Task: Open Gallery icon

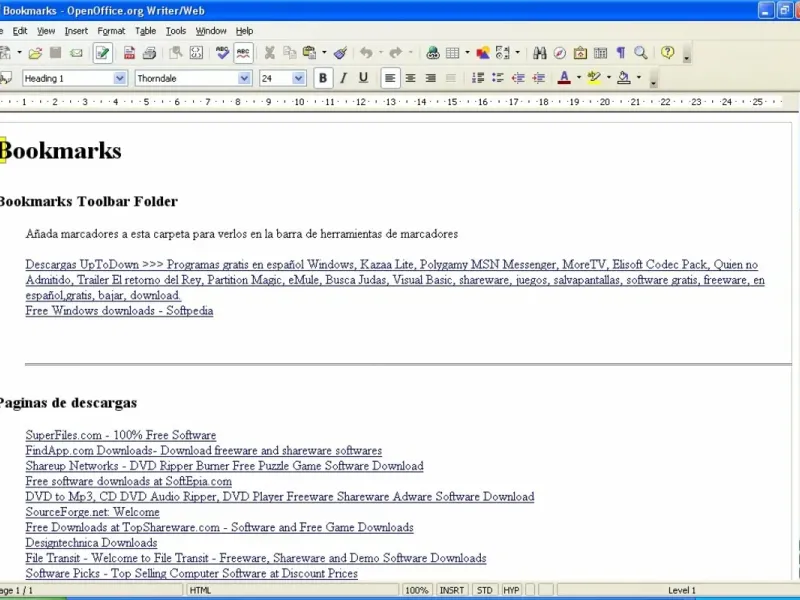Action: 580,53
